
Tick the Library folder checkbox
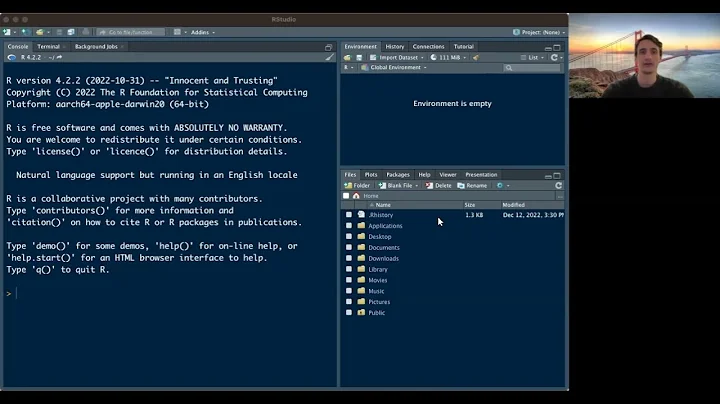(349, 269)
